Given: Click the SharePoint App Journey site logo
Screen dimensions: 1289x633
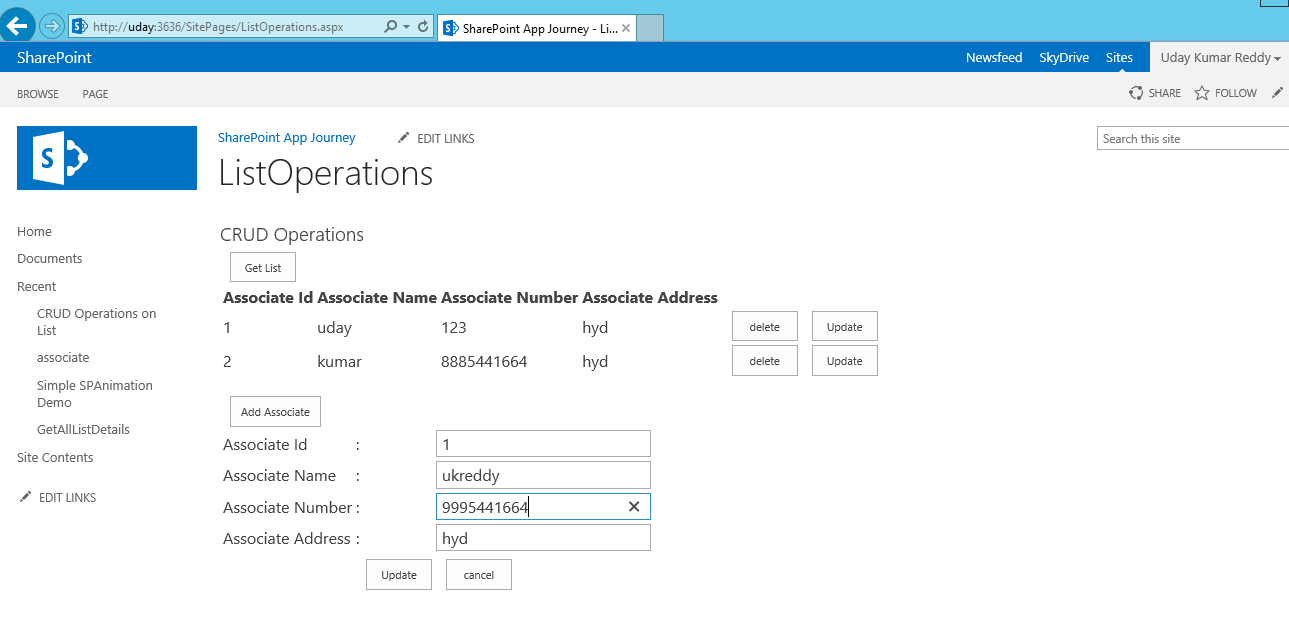Looking at the screenshot, I should point(106,158).
